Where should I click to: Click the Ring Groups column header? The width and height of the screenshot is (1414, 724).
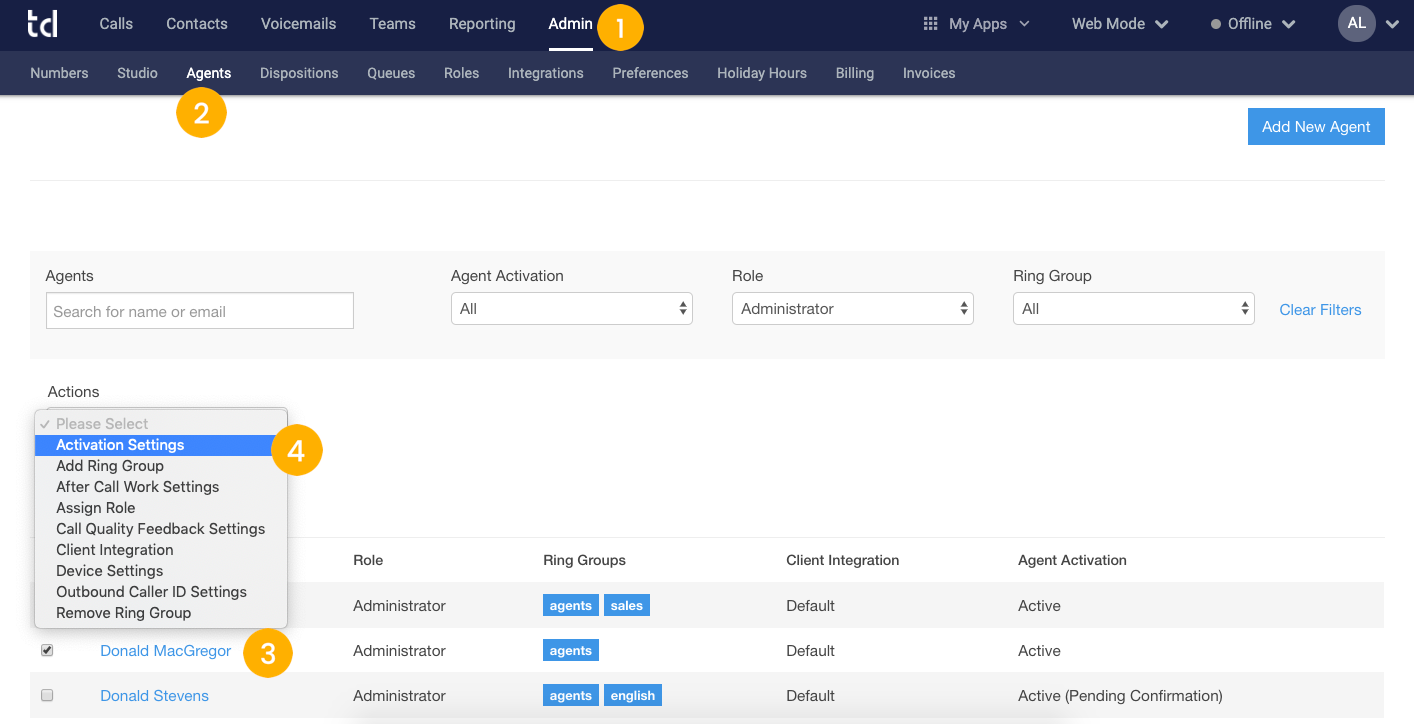point(585,560)
